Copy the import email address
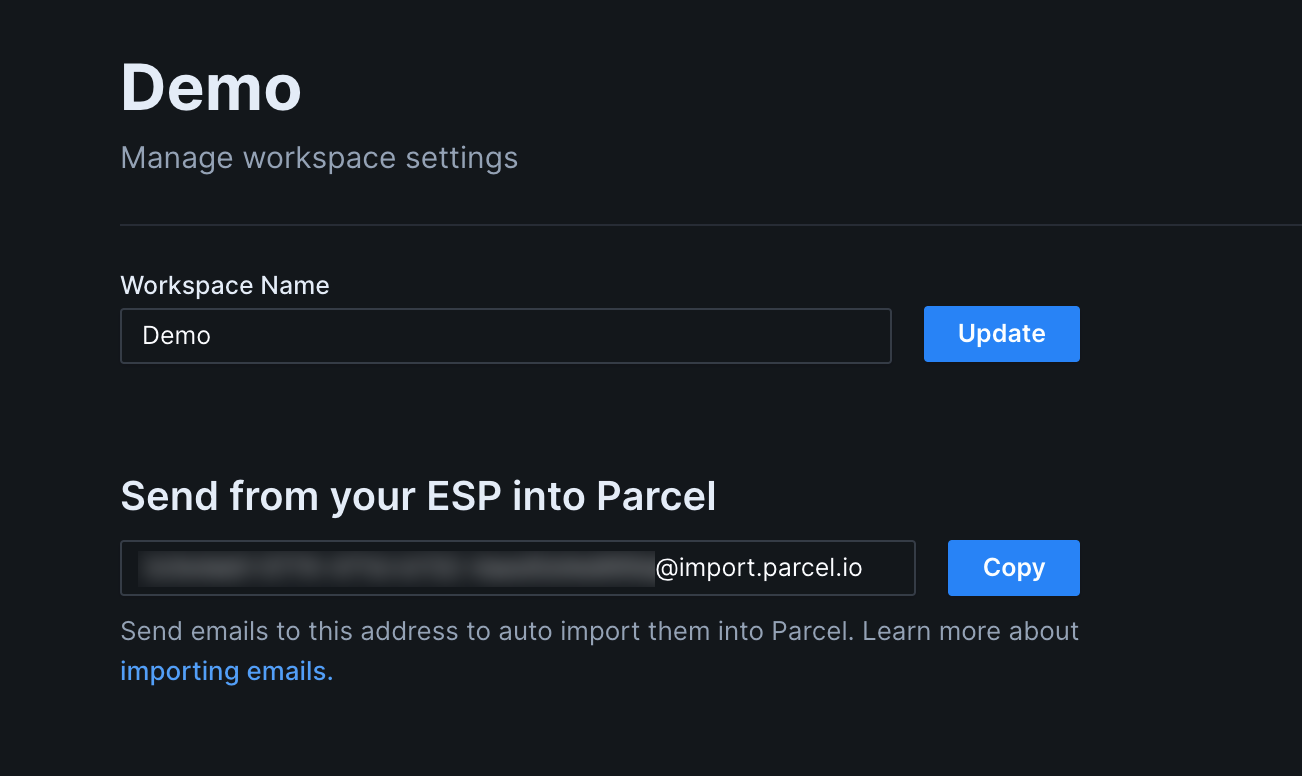 tap(1013, 568)
